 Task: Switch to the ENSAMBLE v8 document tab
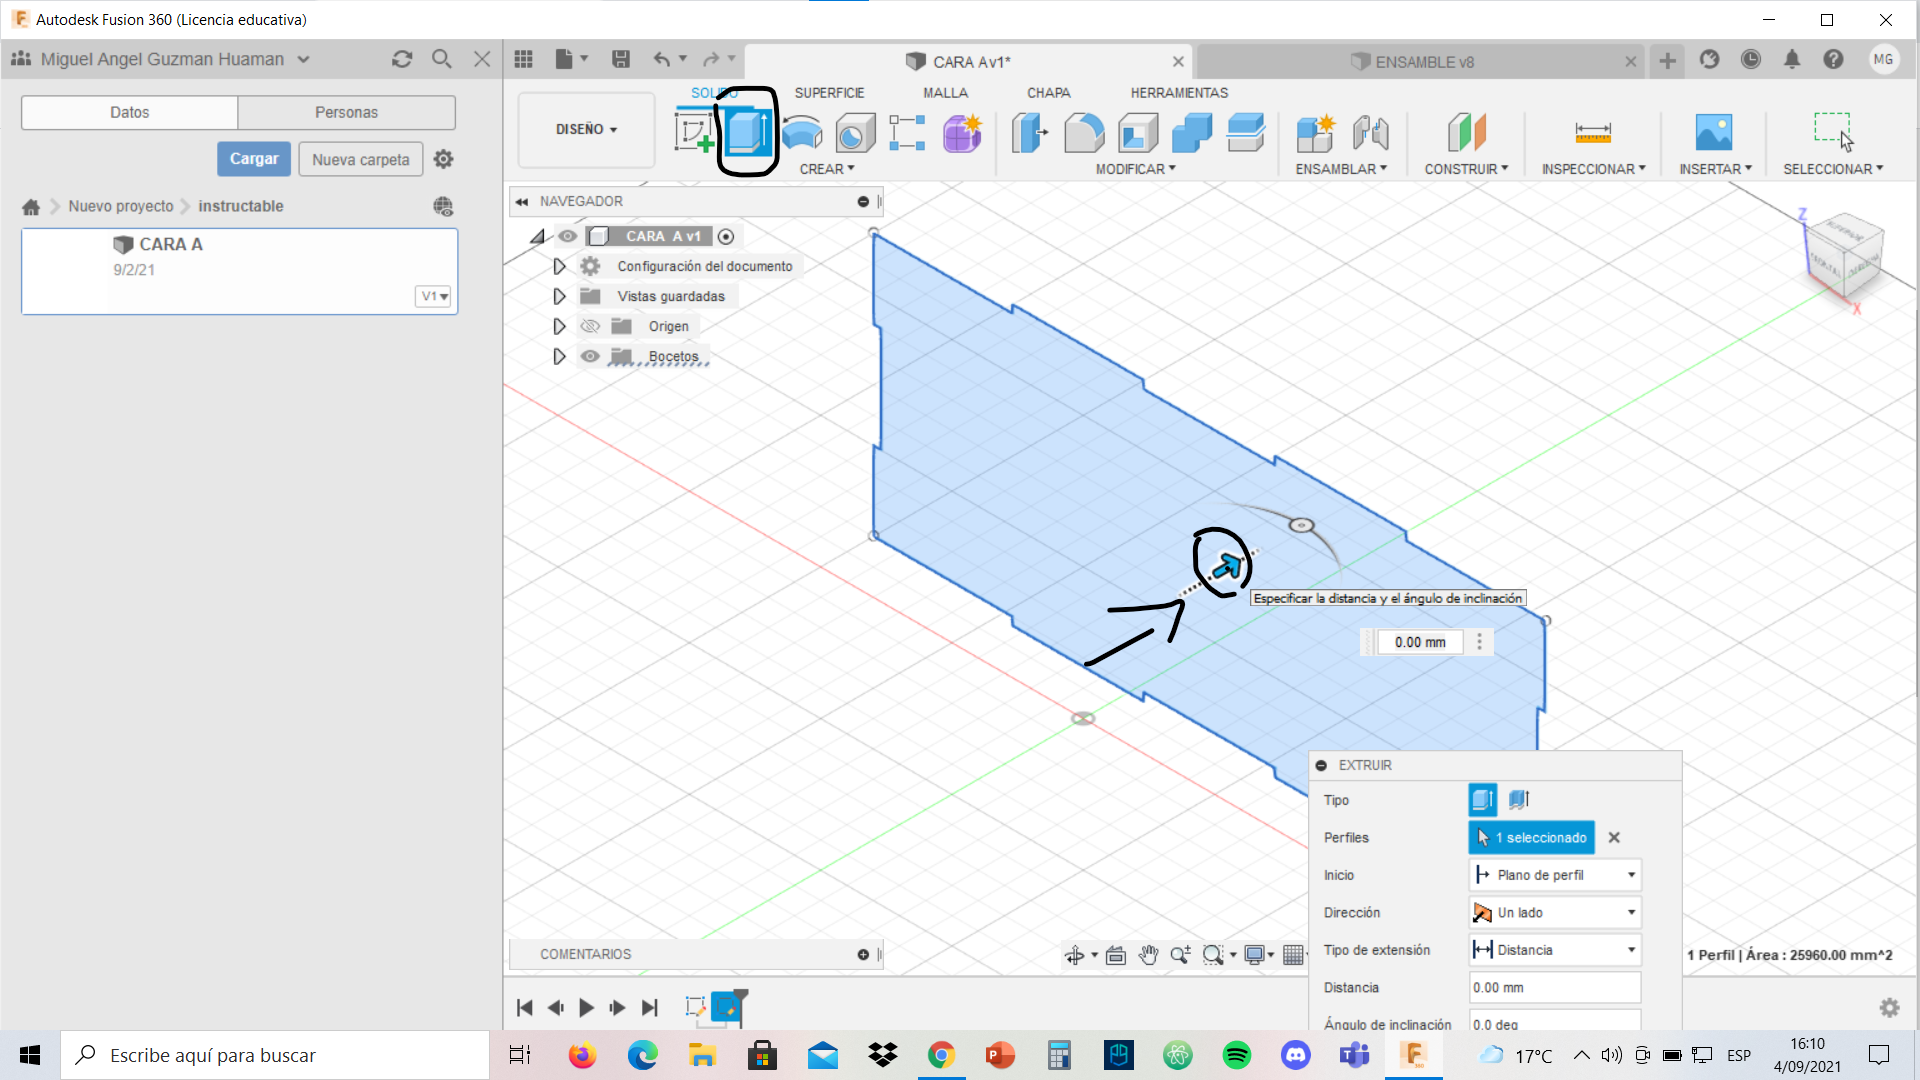pos(1418,61)
